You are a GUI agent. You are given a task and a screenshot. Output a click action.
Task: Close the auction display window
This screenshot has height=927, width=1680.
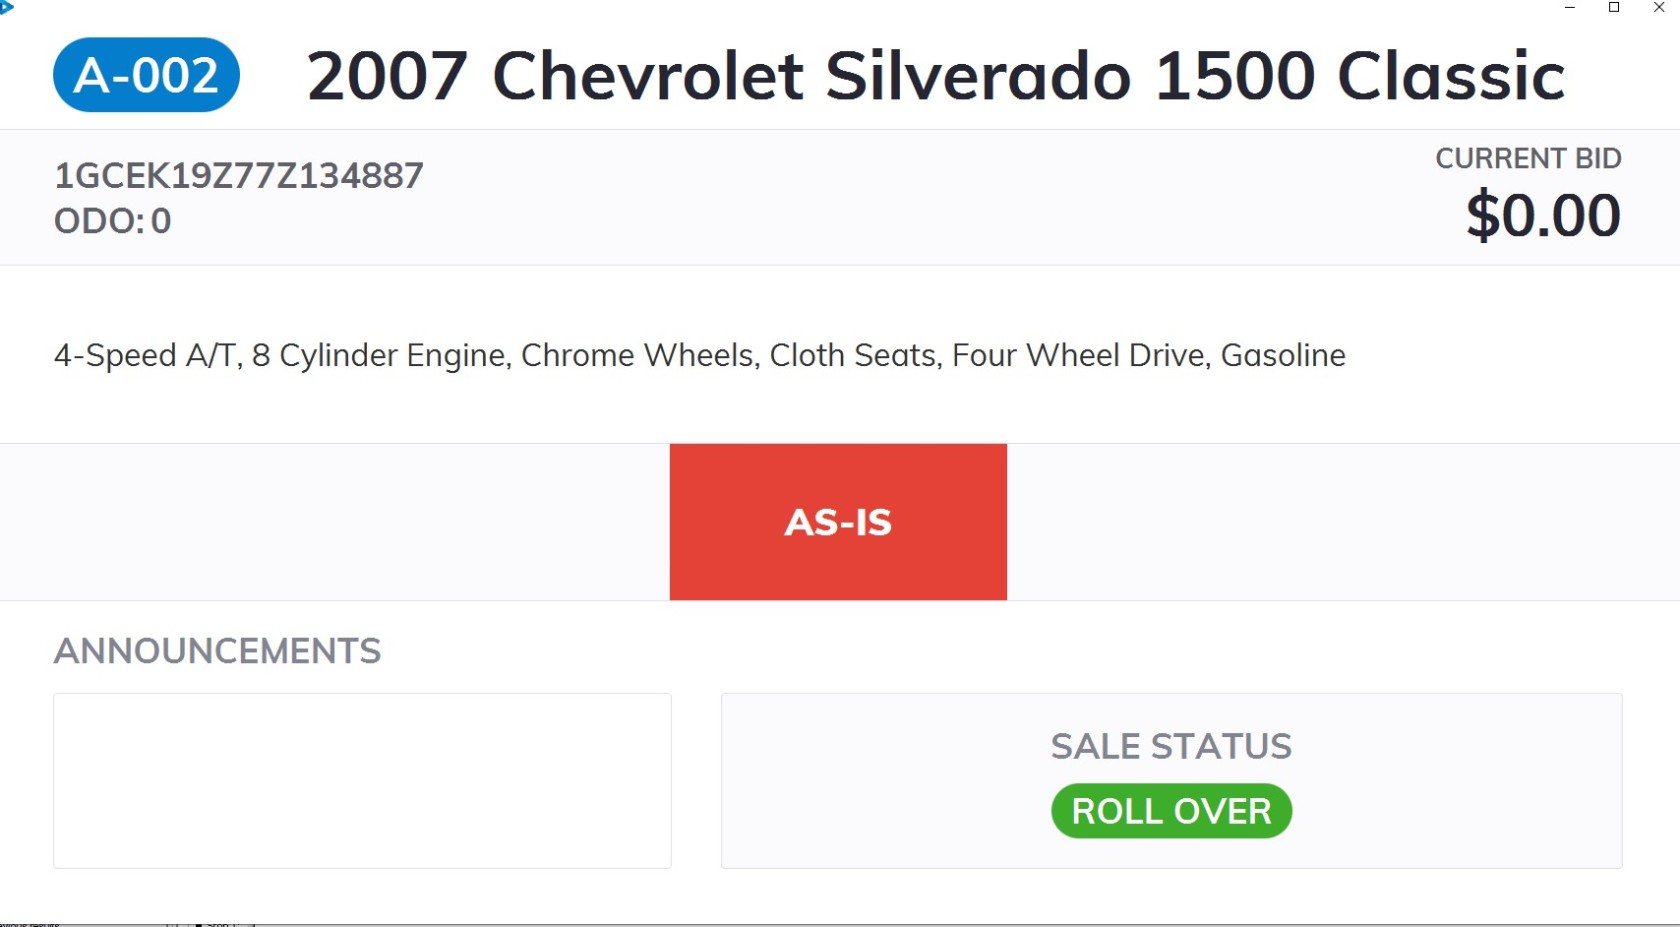click(x=1658, y=8)
